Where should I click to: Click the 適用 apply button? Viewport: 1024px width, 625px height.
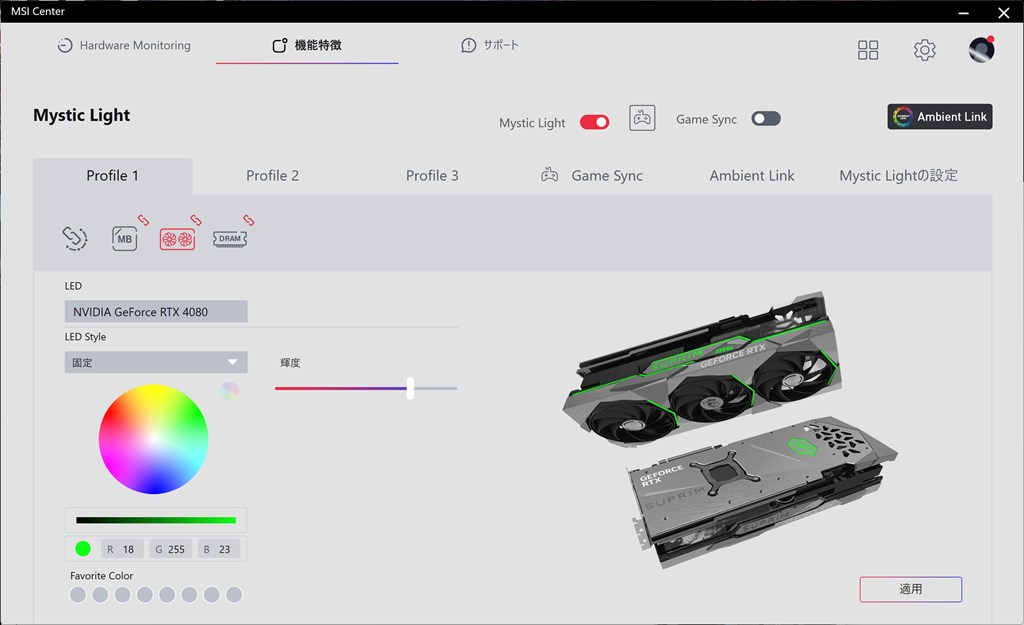[x=910, y=589]
